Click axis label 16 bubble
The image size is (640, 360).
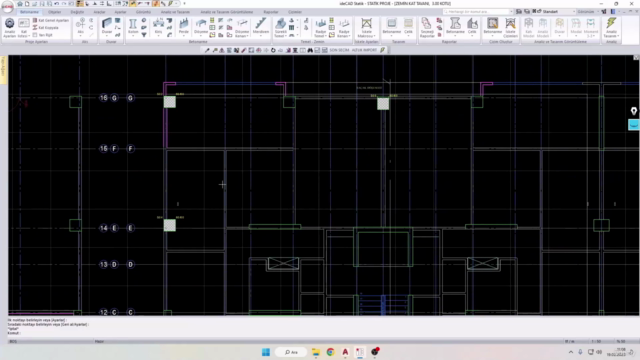tap(104, 98)
